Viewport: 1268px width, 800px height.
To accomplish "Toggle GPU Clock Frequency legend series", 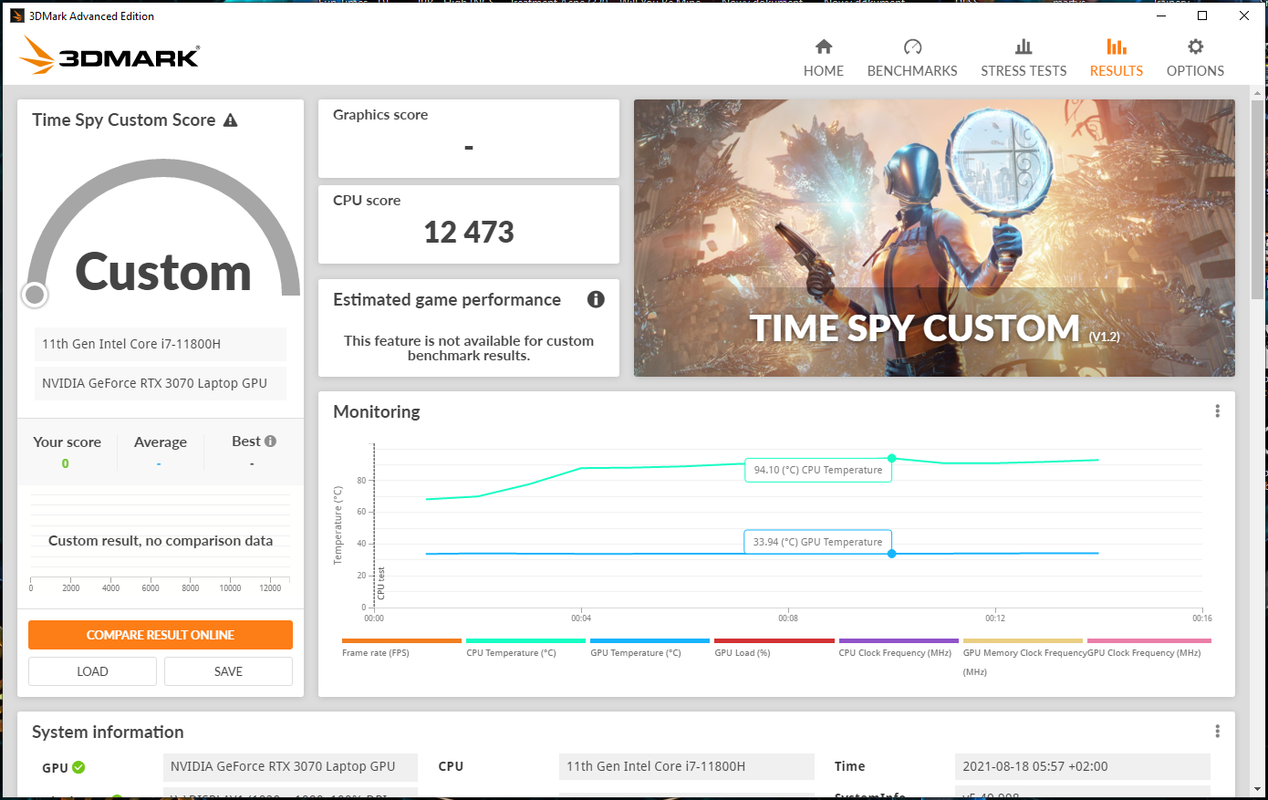I will [1149, 647].
